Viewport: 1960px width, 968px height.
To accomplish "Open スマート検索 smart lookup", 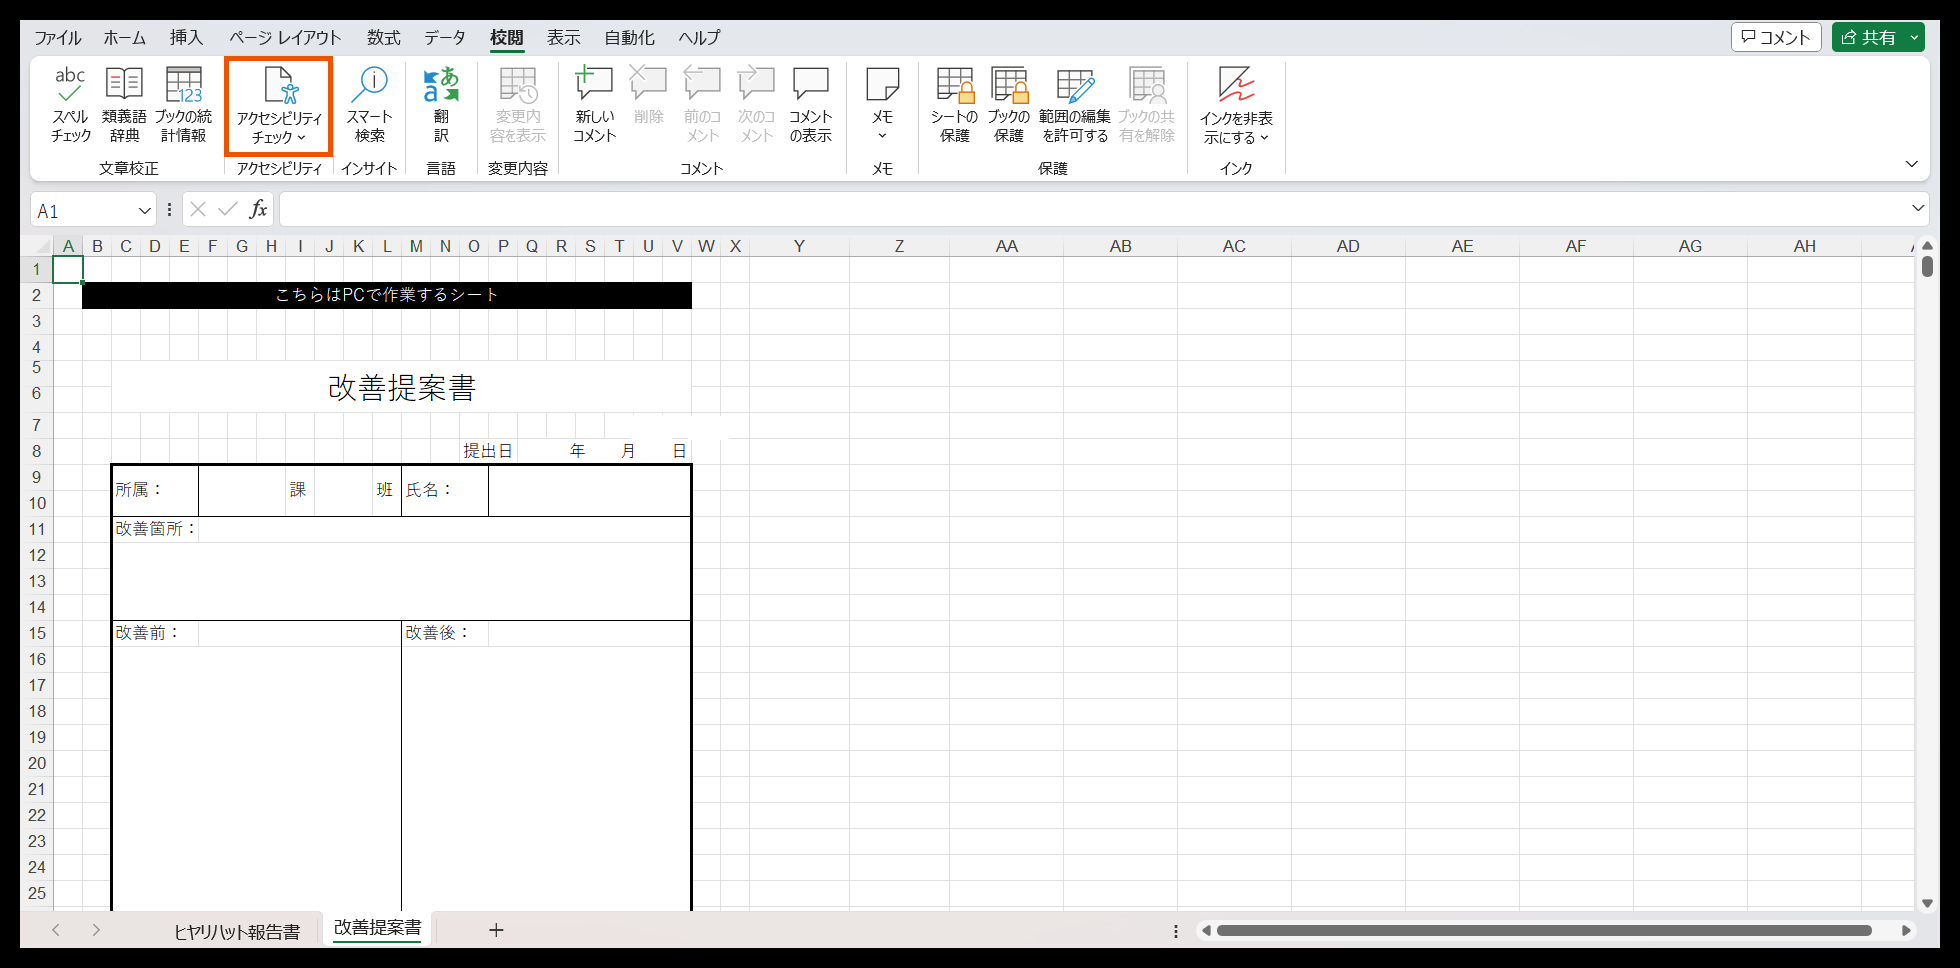I will coord(369,104).
